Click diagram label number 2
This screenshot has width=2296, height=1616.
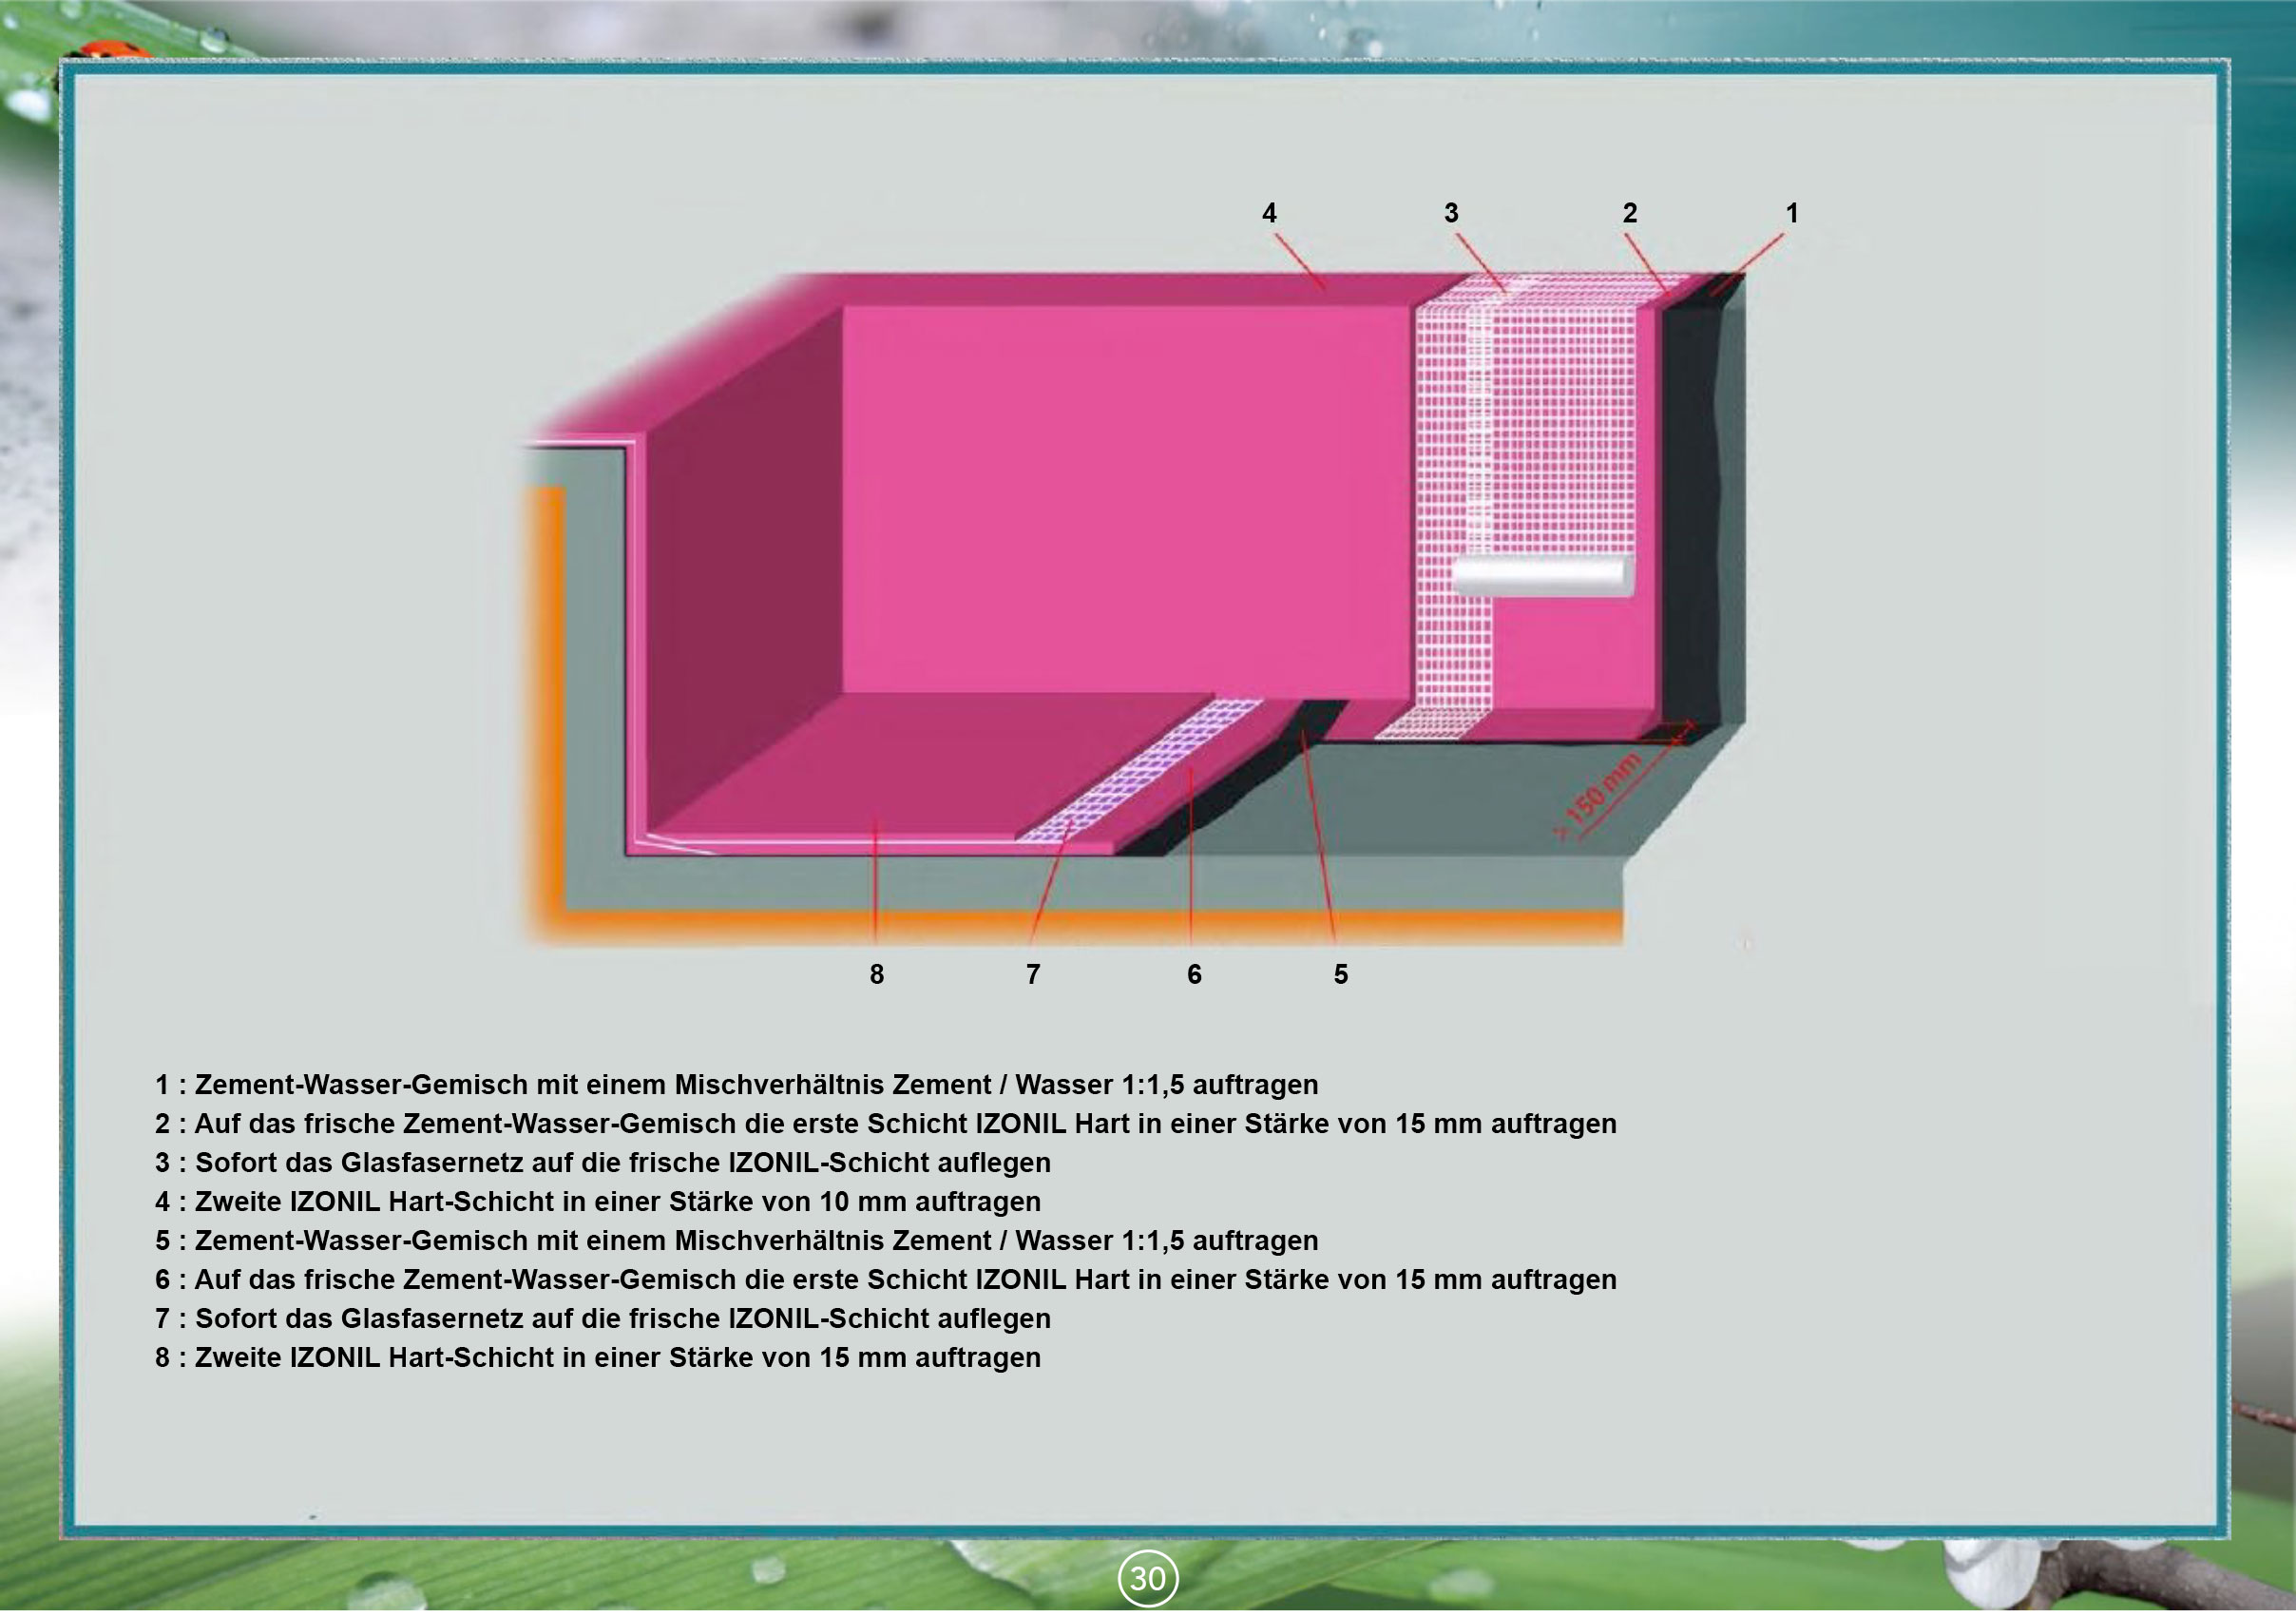(x=1630, y=213)
